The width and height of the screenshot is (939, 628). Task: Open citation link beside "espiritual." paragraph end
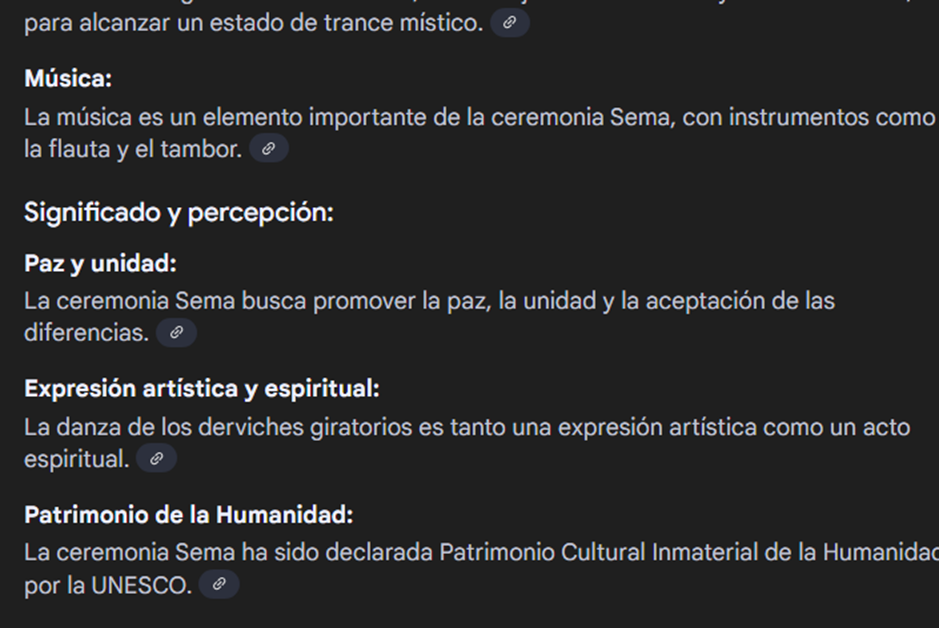tap(156, 459)
